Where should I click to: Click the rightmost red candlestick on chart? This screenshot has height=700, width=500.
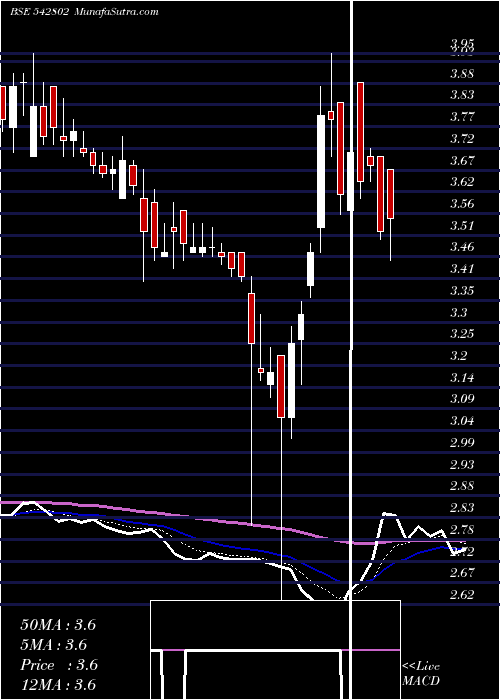(391, 194)
